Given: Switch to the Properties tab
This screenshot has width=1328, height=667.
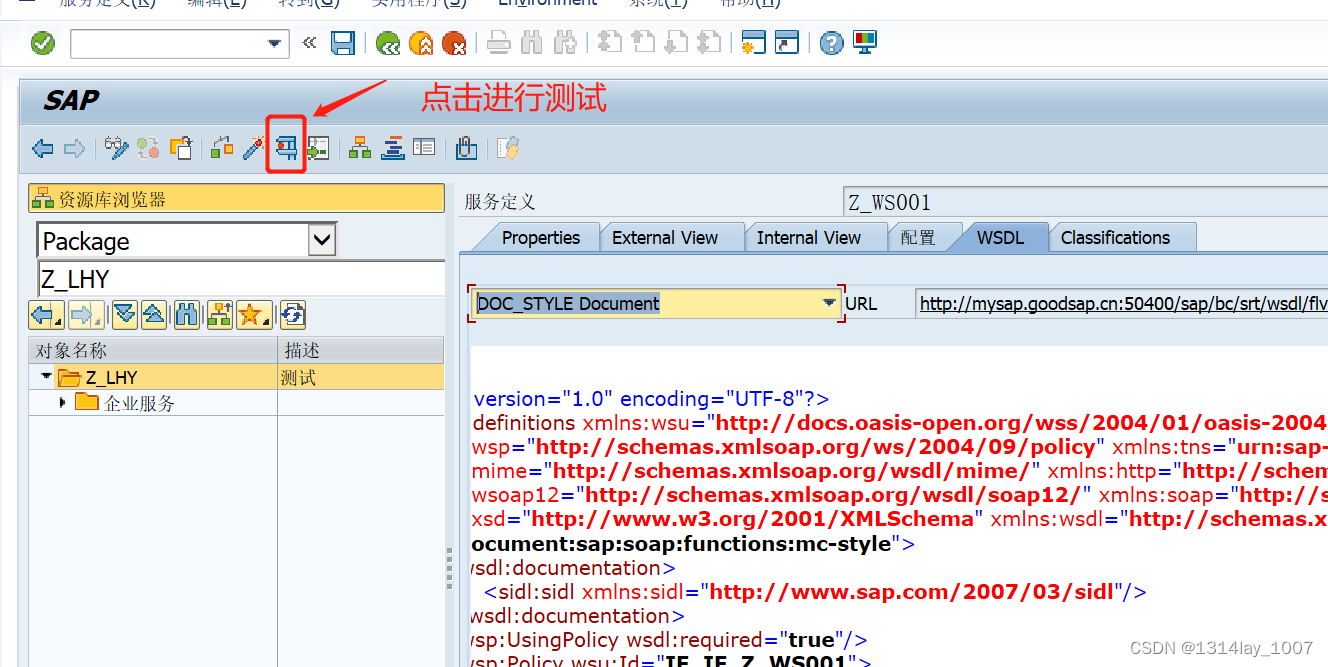Looking at the screenshot, I should (x=540, y=238).
